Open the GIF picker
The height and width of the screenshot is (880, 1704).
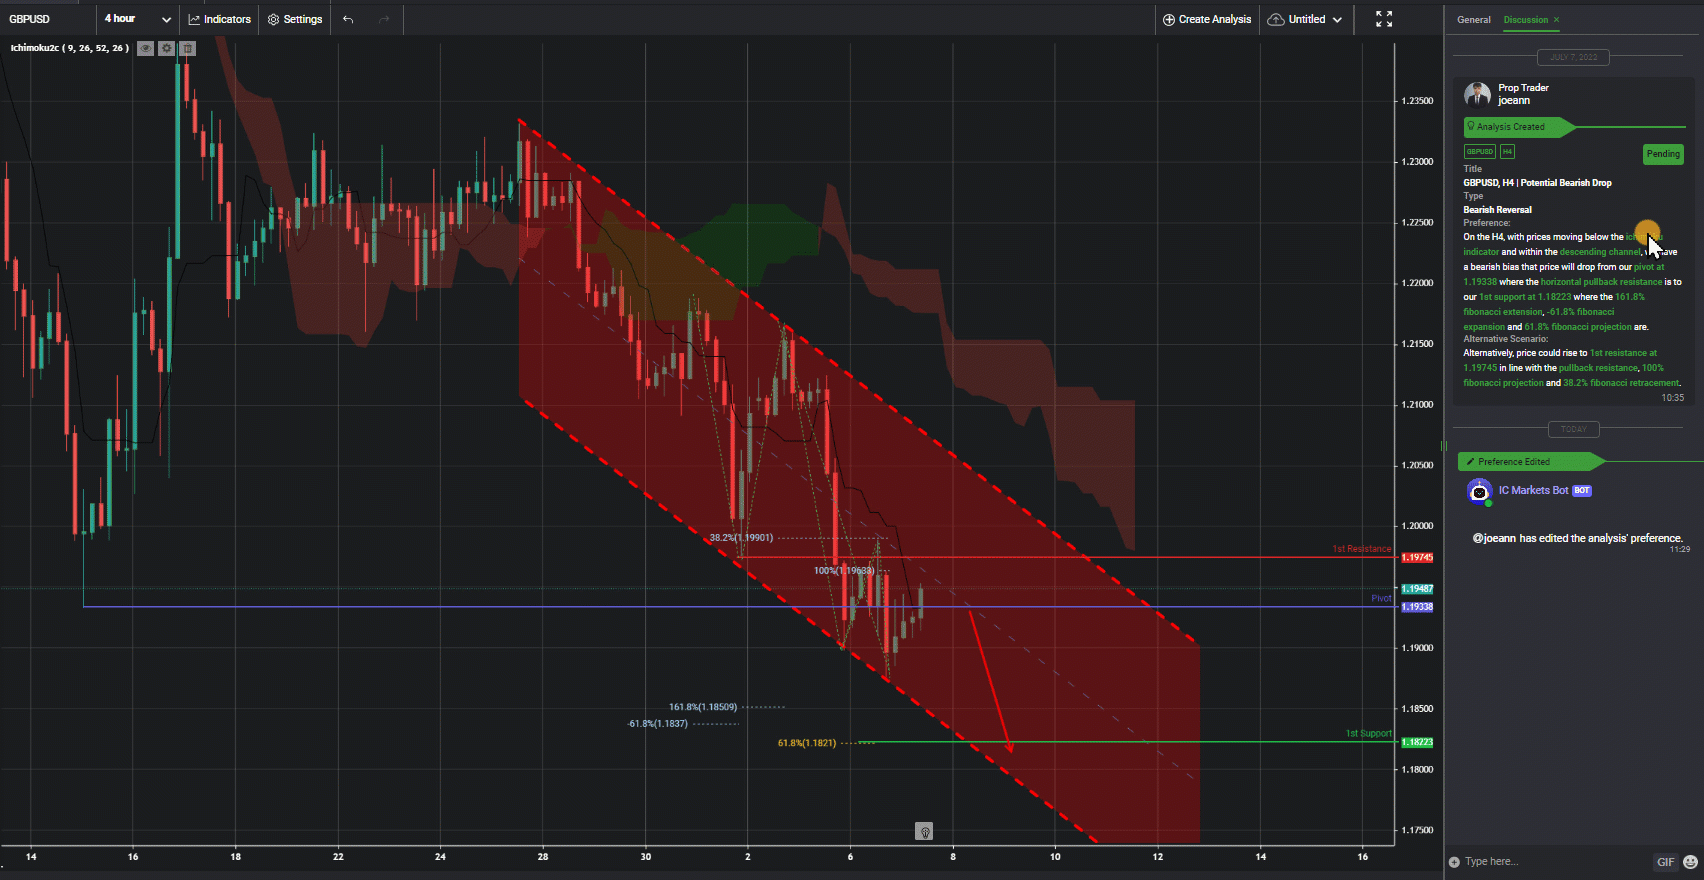click(1665, 862)
